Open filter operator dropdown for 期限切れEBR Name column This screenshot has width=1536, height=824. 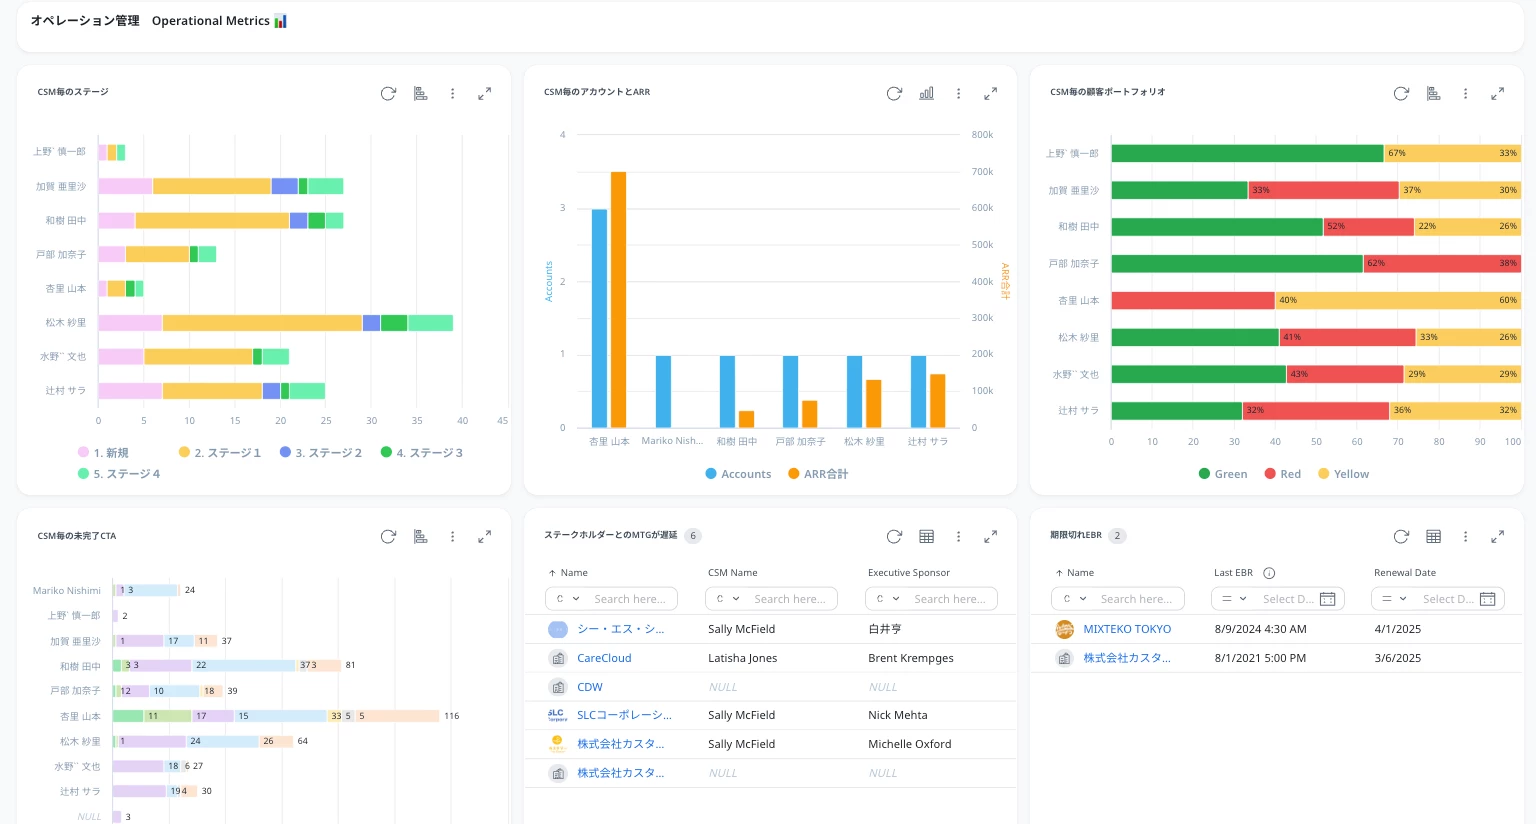point(1074,599)
